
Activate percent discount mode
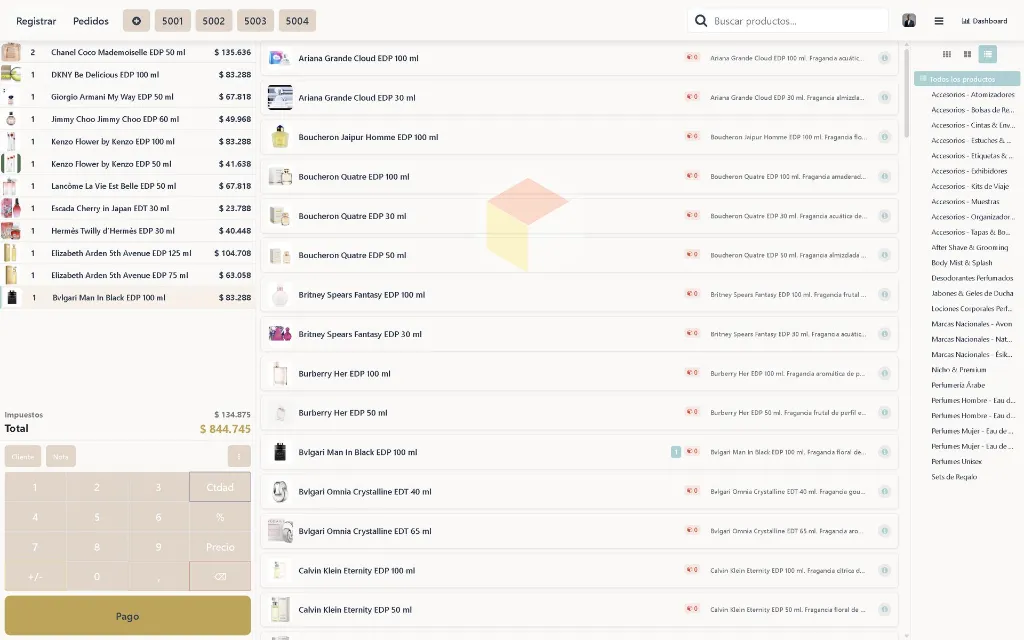(x=220, y=517)
